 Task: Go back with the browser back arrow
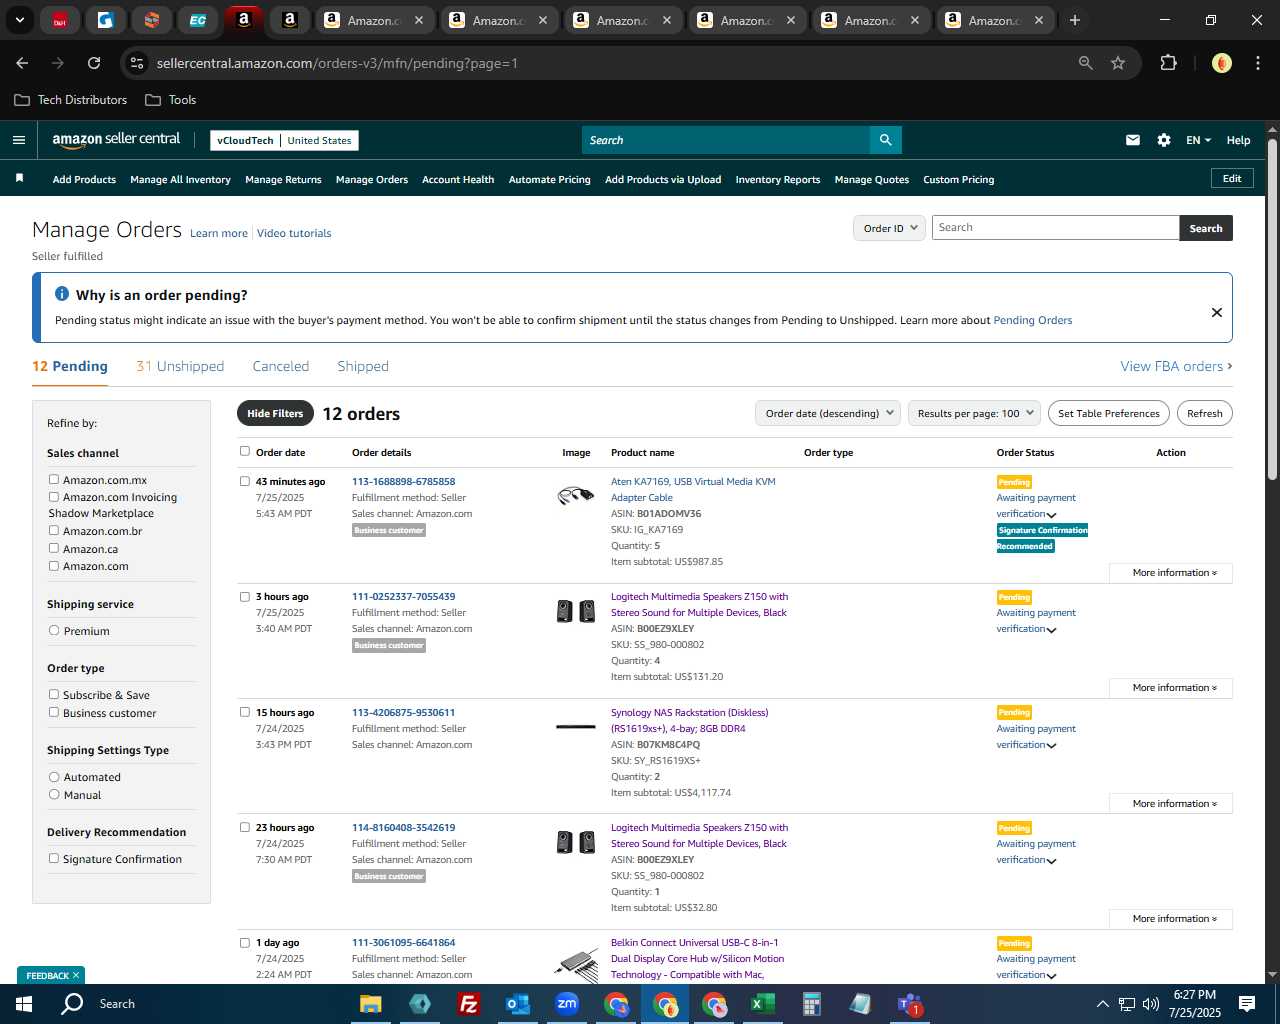(x=22, y=63)
